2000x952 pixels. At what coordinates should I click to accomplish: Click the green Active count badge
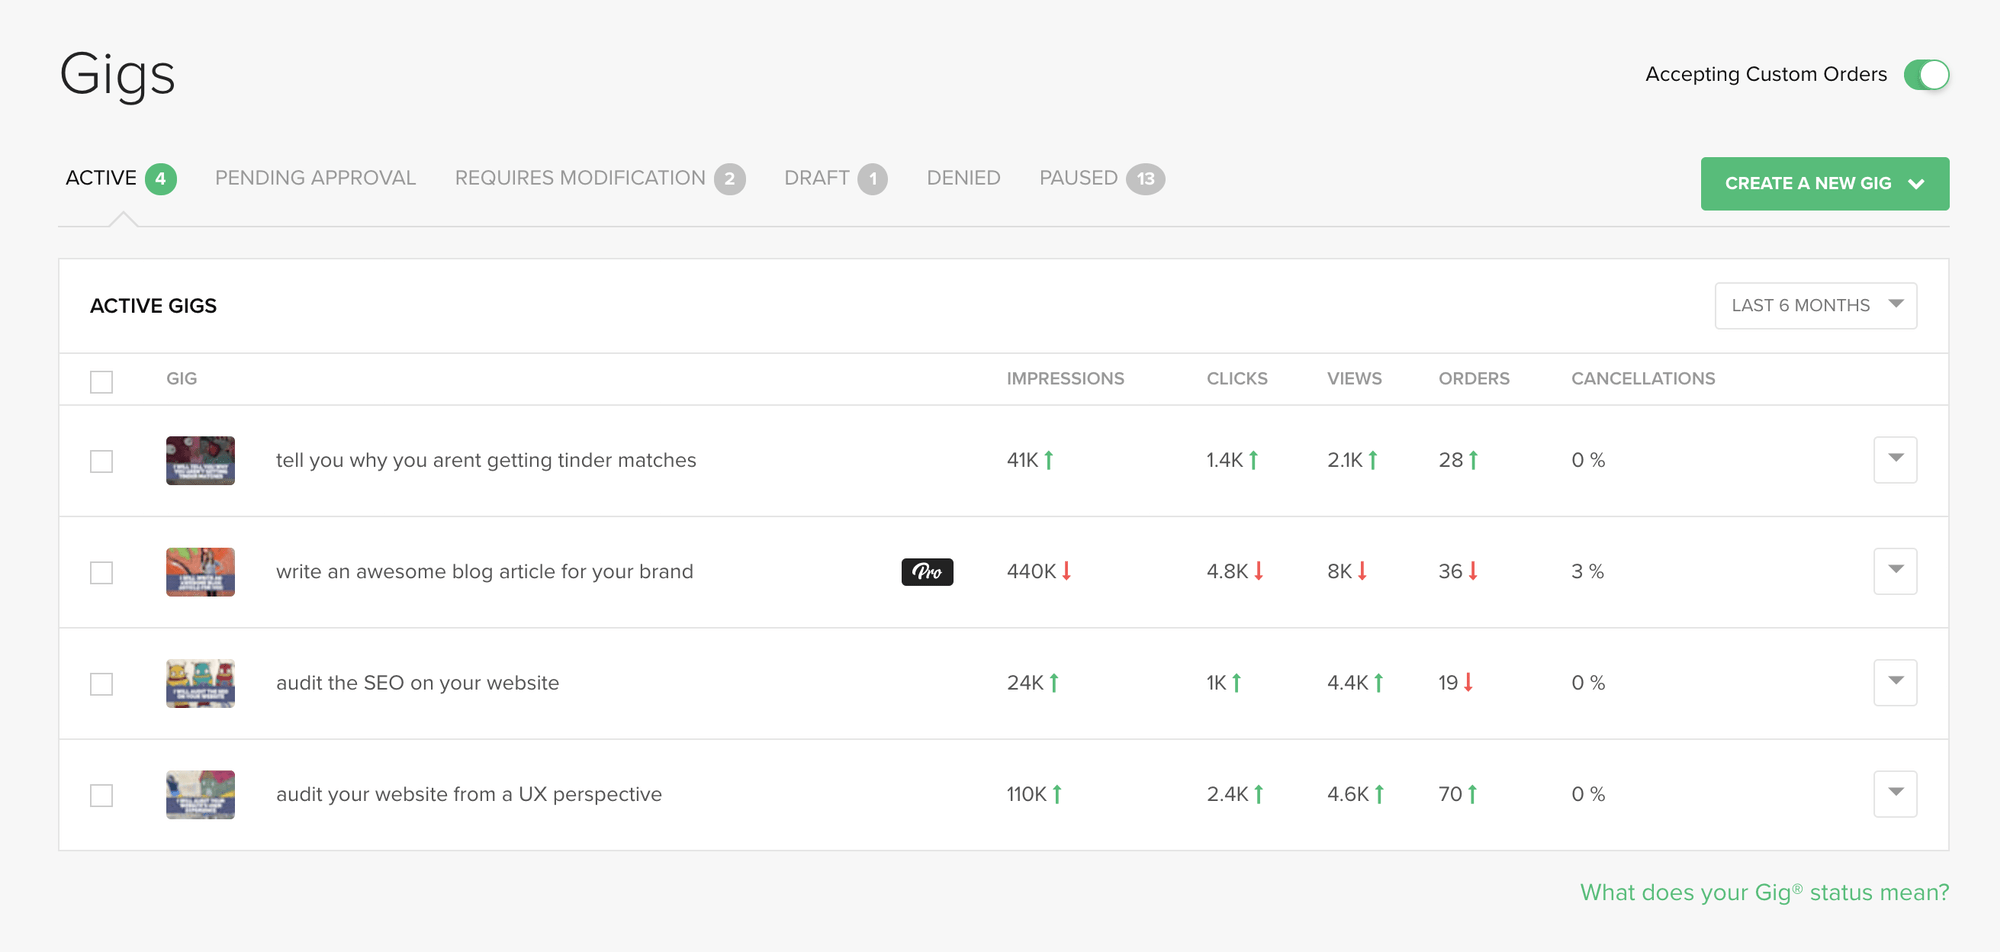pos(160,179)
